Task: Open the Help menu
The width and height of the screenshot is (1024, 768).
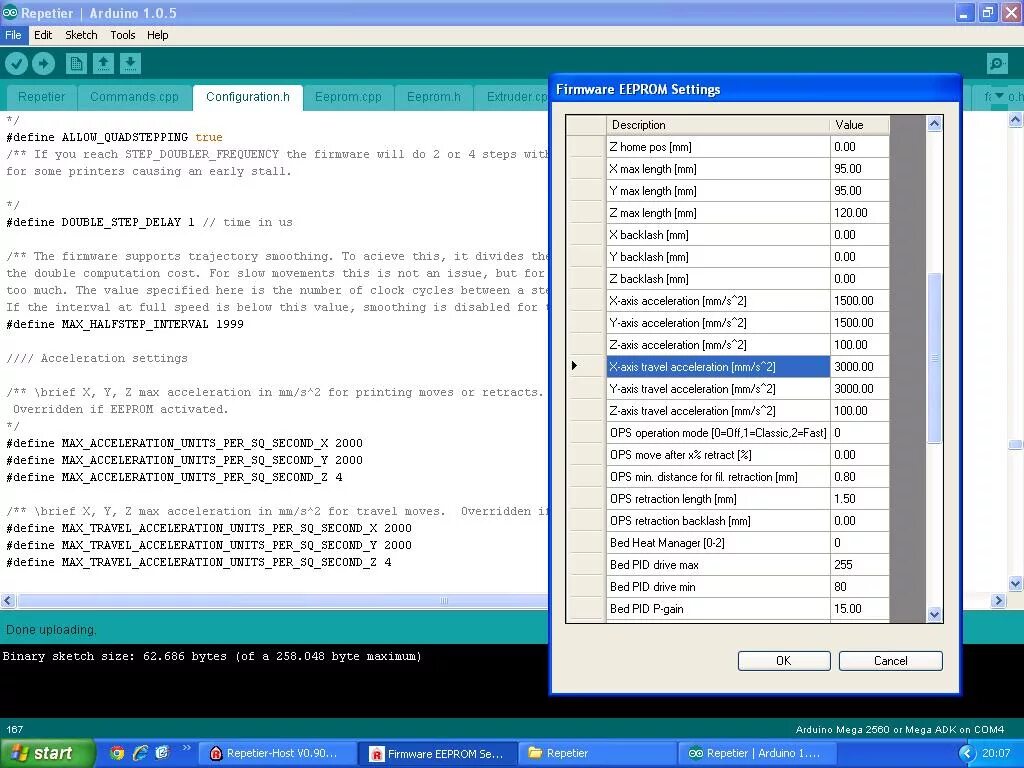Action: tap(157, 35)
